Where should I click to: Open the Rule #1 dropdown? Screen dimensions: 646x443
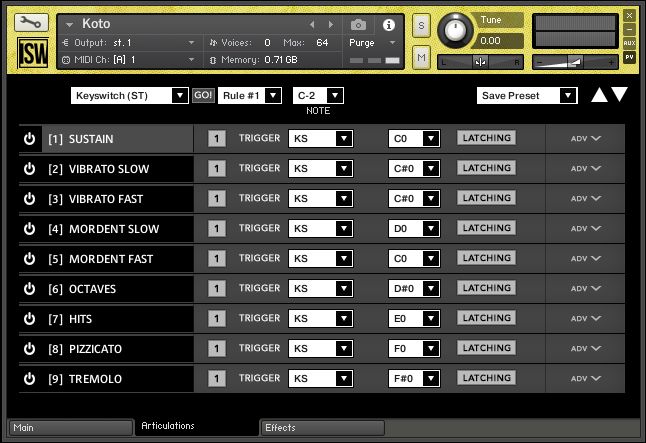coord(250,96)
